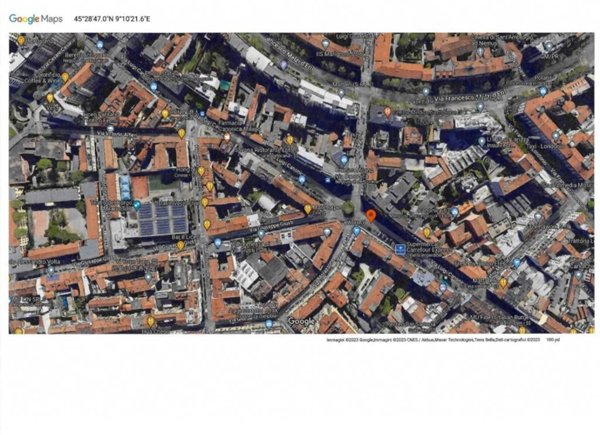The image size is (600, 435).
Task: Click the Carrefour Express label text
Action: click(428, 250)
